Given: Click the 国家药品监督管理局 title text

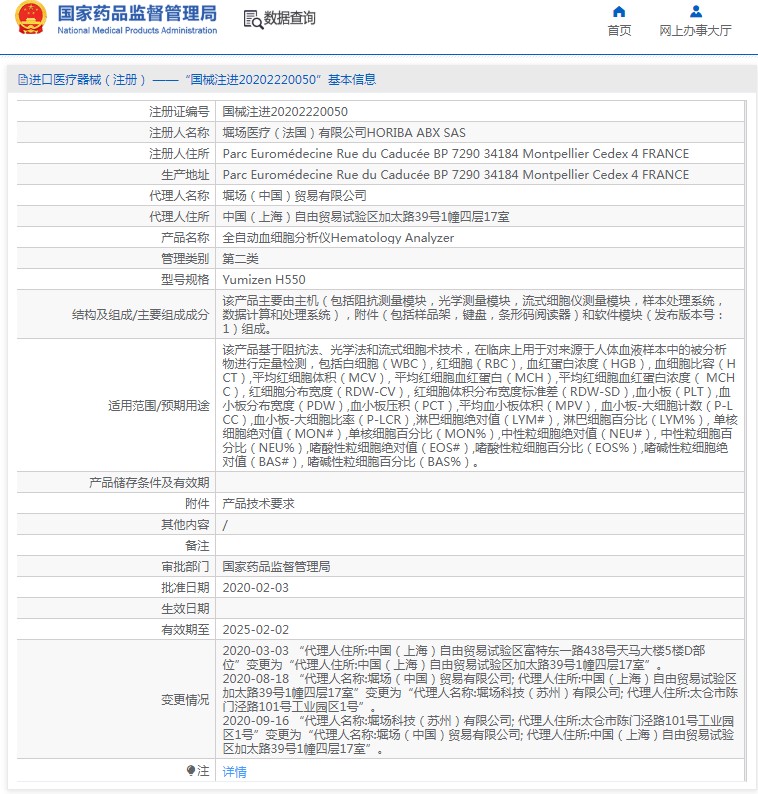Looking at the screenshot, I should (x=137, y=13).
